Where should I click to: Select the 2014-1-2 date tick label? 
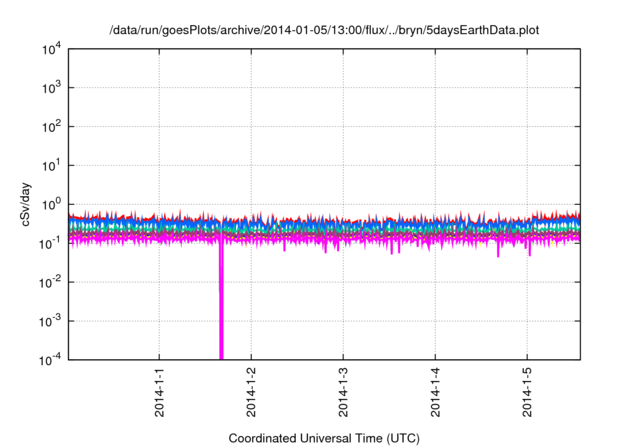(251, 392)
